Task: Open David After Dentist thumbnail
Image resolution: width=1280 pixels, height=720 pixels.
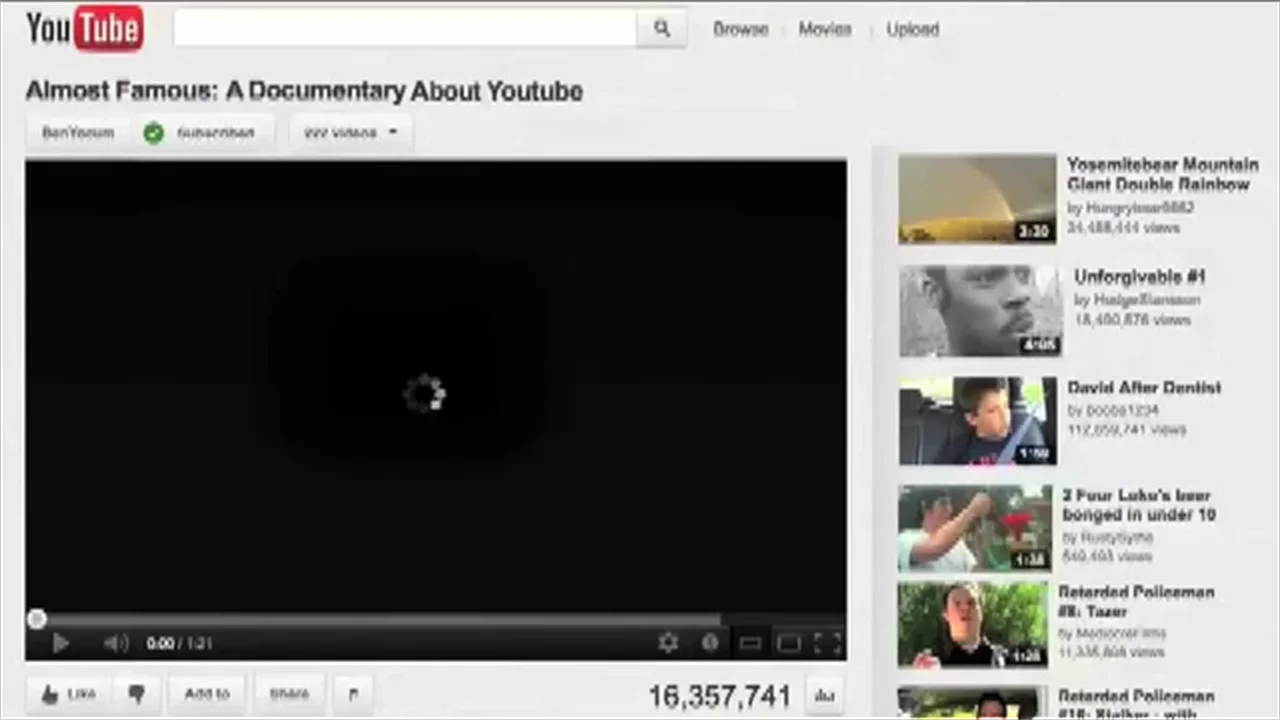Action: point(977,421)
